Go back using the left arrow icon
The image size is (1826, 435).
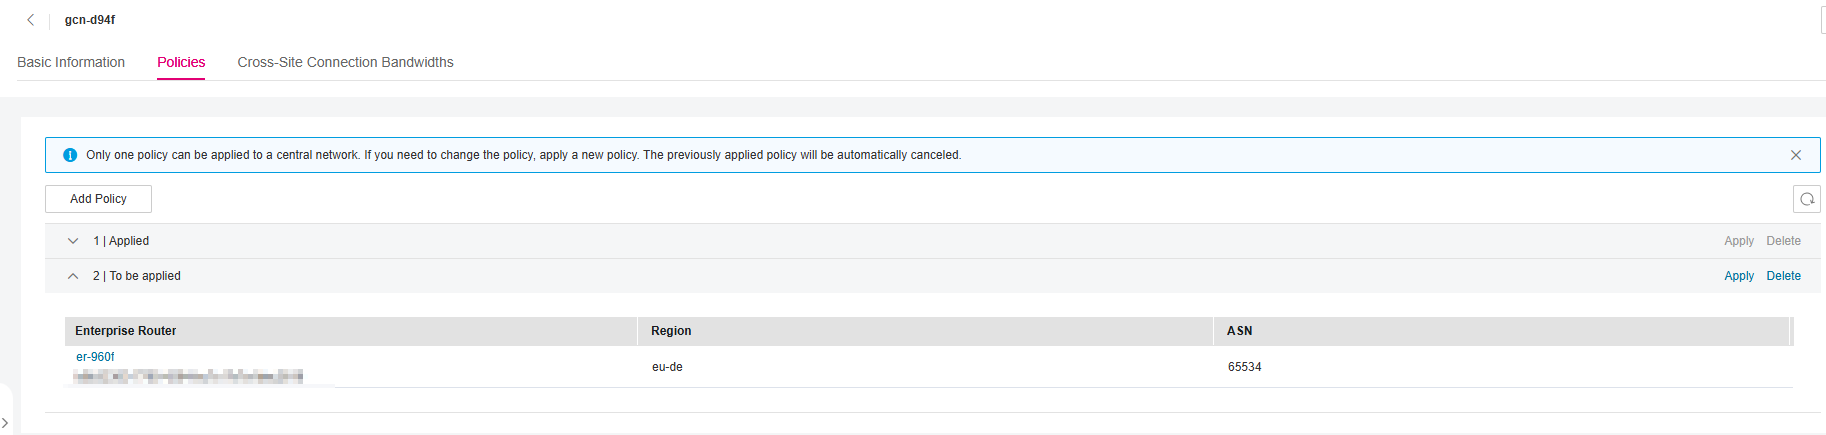click(x=31, y=20)
